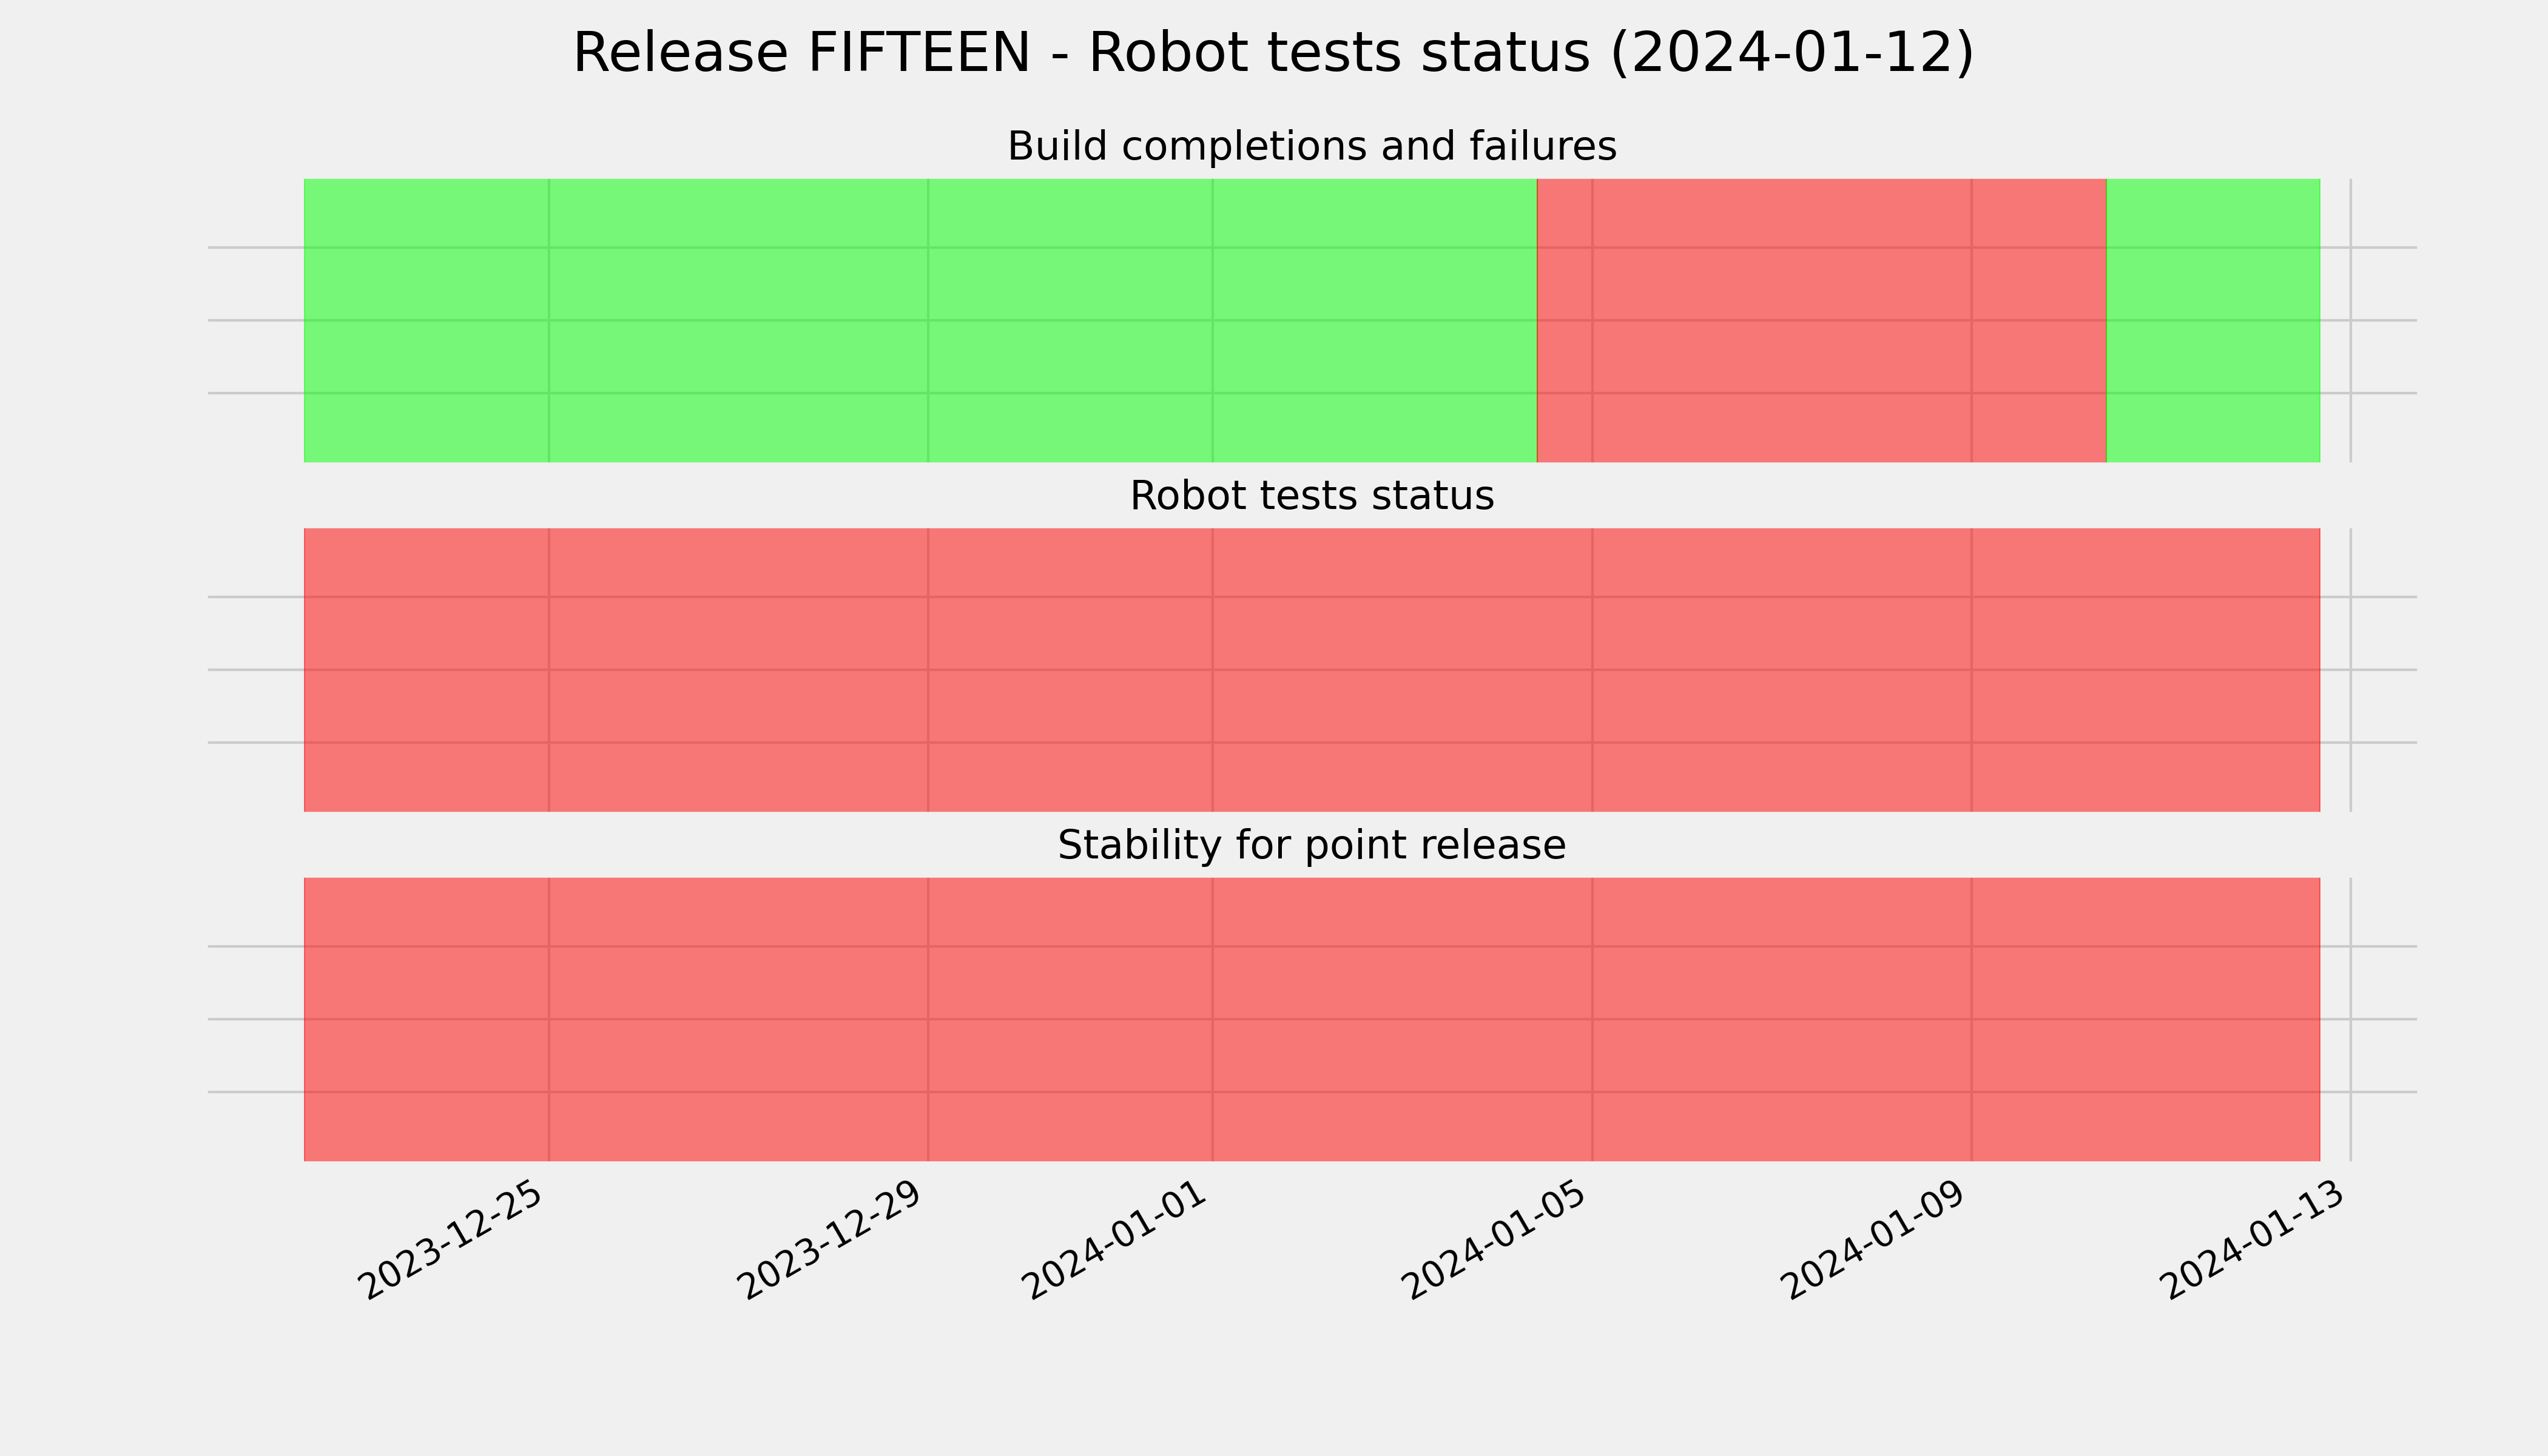Select the Build completions and failures heading
The width and height of the screenshot is (2548, 1456).
pos(1311,146)
